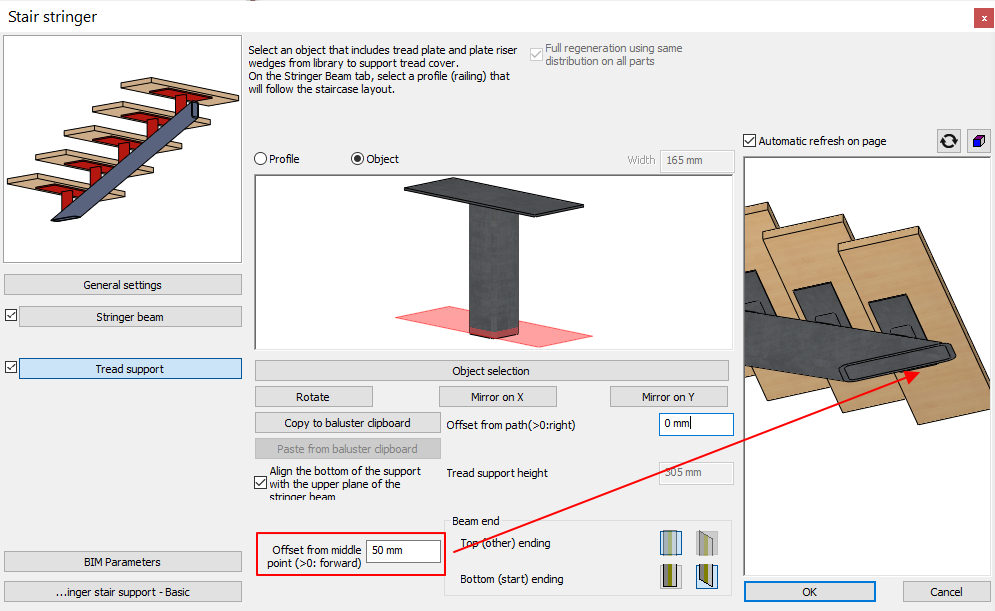Switch to the Stringer beam tab
The height and width of the screenshot is (611, 995).
point(130,317)
